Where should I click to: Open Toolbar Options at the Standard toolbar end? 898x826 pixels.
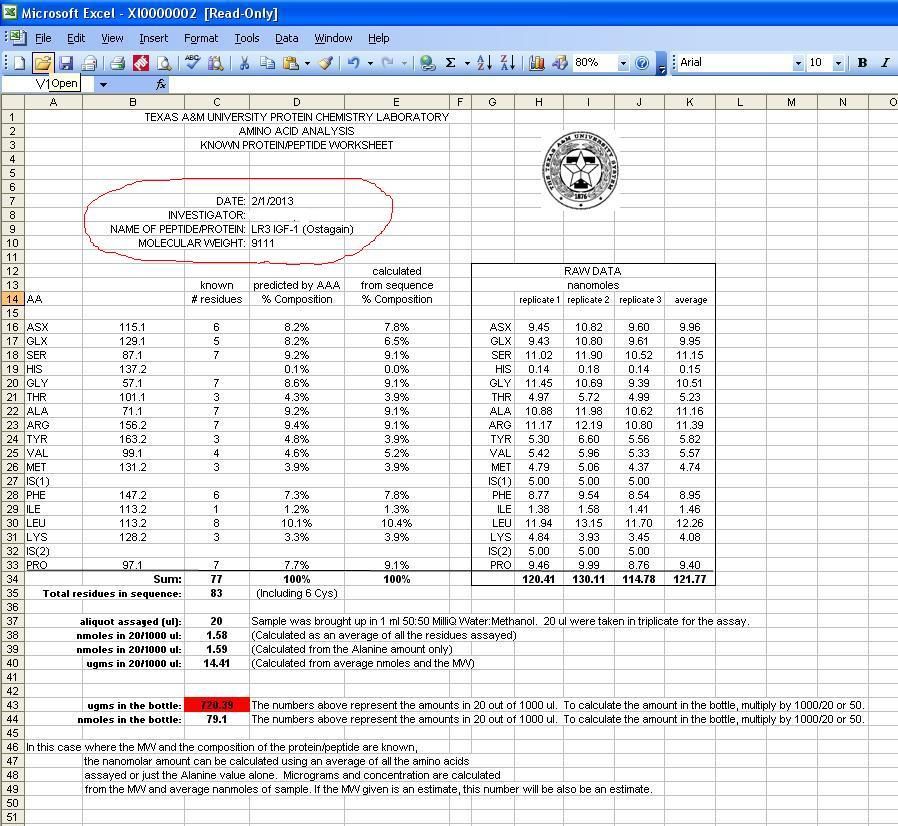[x=661, y=63]
